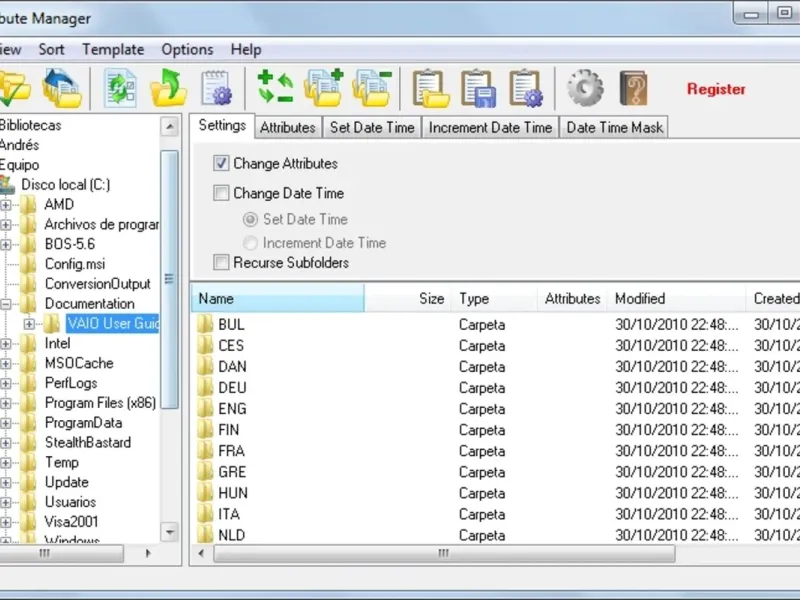The height and width of the screenshot is (600, 800).
Task: Click the BUL folder icon in the file list
Action: (x=205, y=324)
